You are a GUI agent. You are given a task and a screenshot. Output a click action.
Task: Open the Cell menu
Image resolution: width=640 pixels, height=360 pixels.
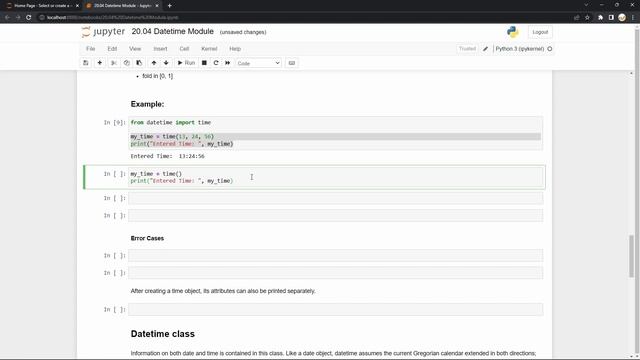pos(184,49)
